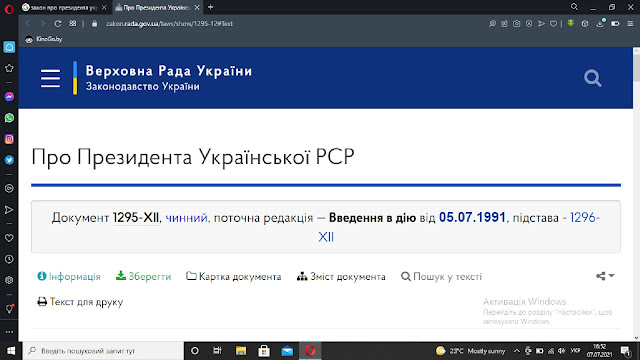Click the blue home icon in sidebar
The image size is (640, 360).
coord(9,47)
